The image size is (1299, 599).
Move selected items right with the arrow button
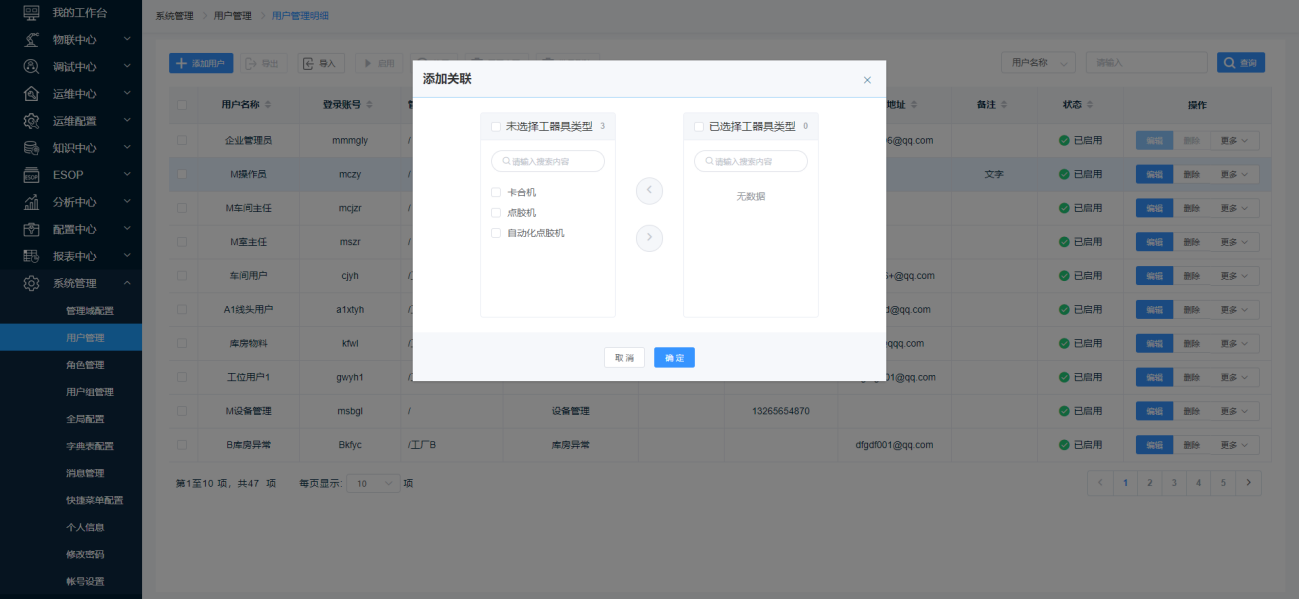click(x=649, y=238)
